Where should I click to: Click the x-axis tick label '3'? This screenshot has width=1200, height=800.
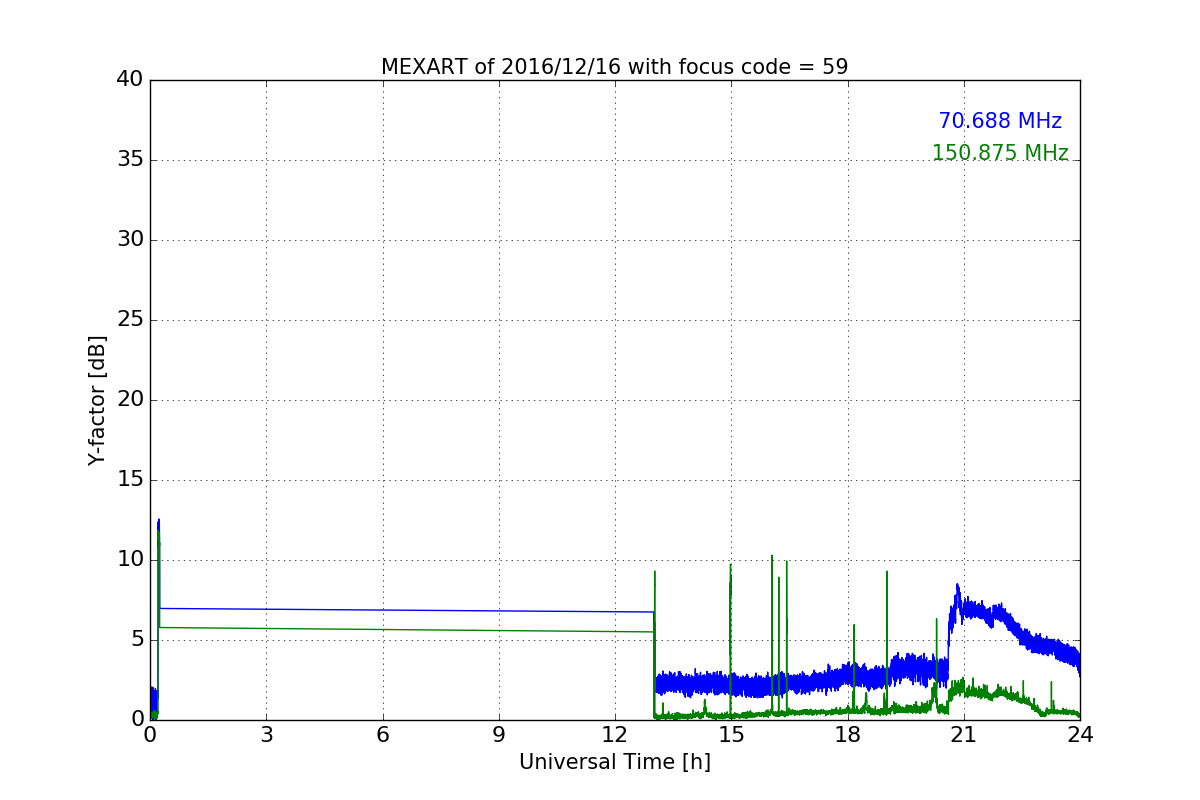266,734
